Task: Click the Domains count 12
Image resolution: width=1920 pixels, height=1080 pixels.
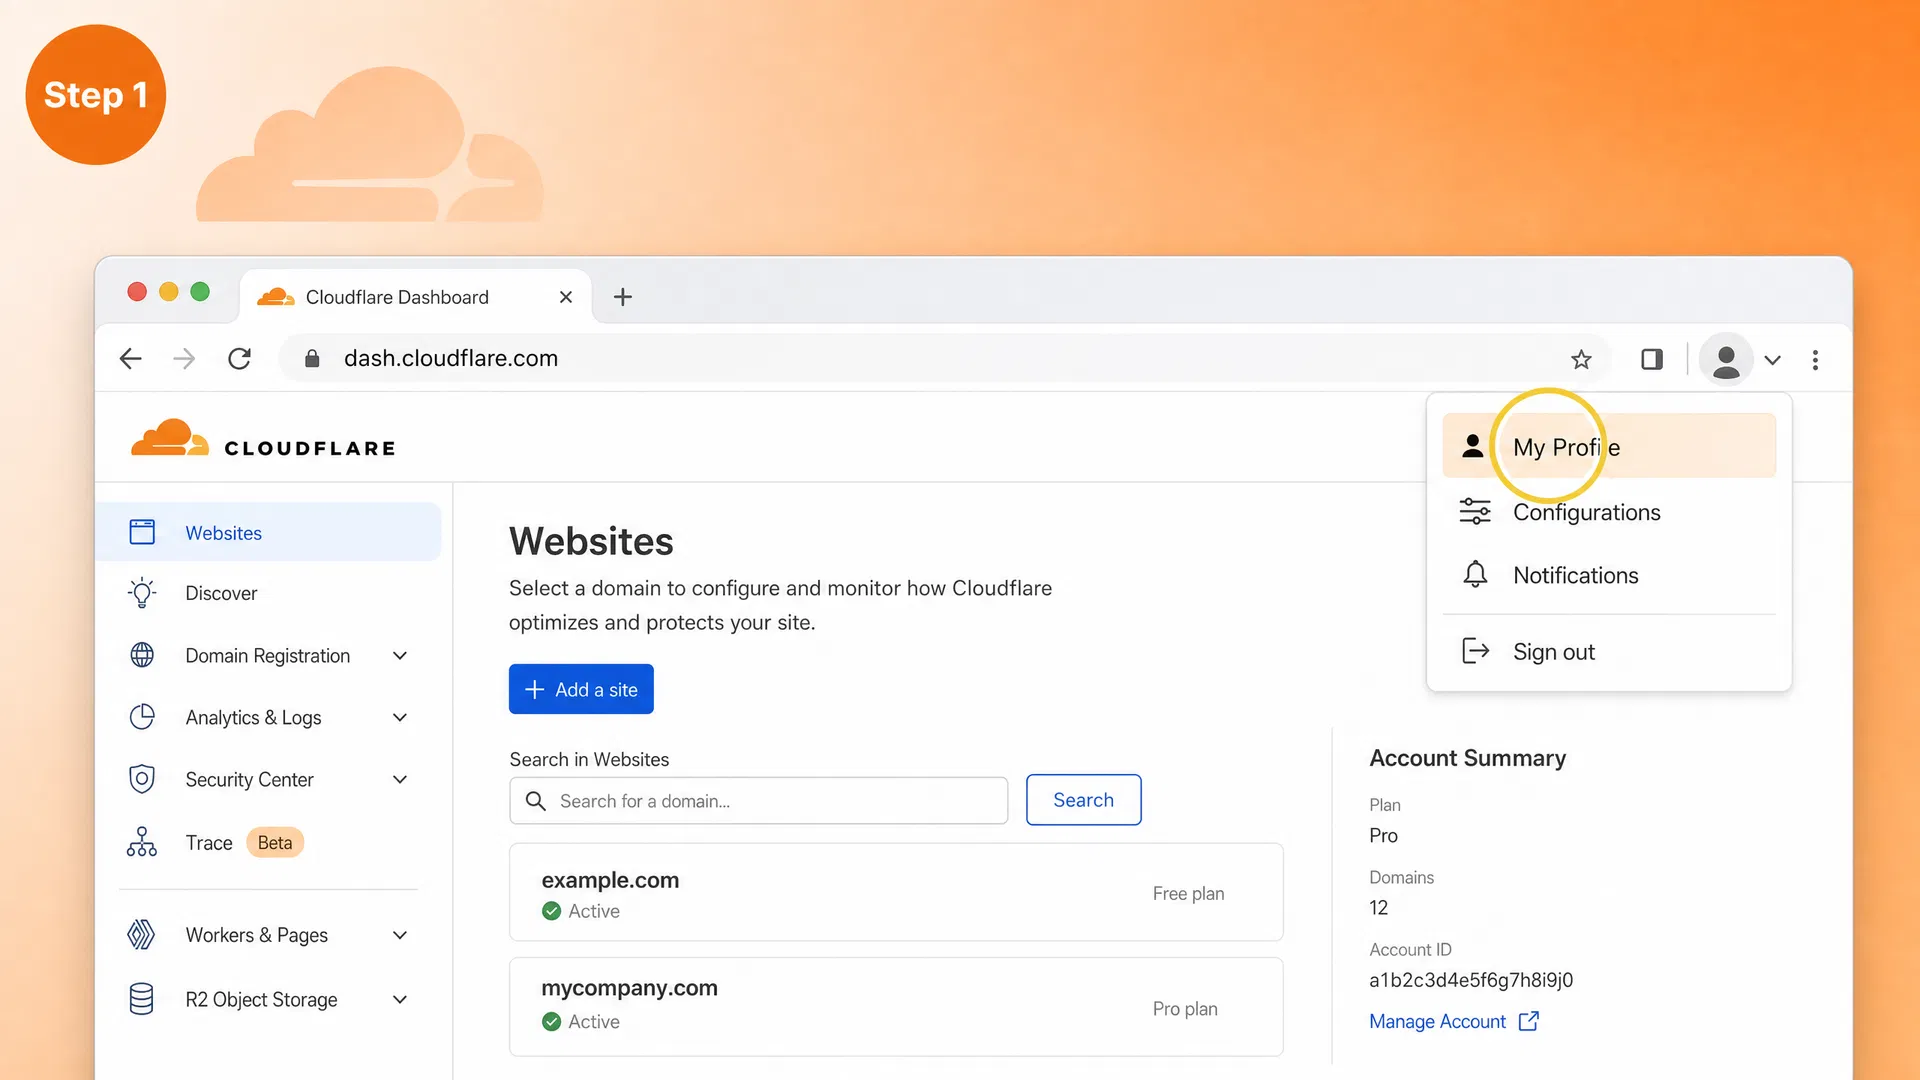Action: 1378,908
